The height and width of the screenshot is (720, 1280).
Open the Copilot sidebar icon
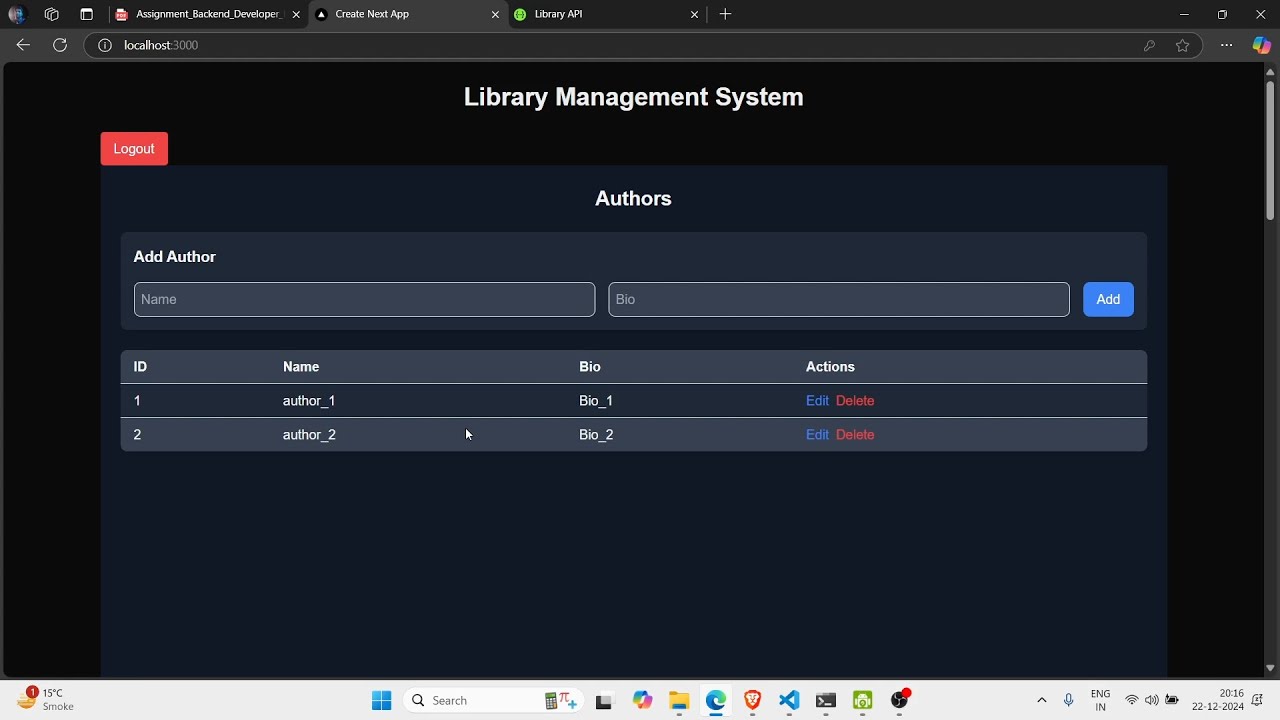(x=1262, y=45)
